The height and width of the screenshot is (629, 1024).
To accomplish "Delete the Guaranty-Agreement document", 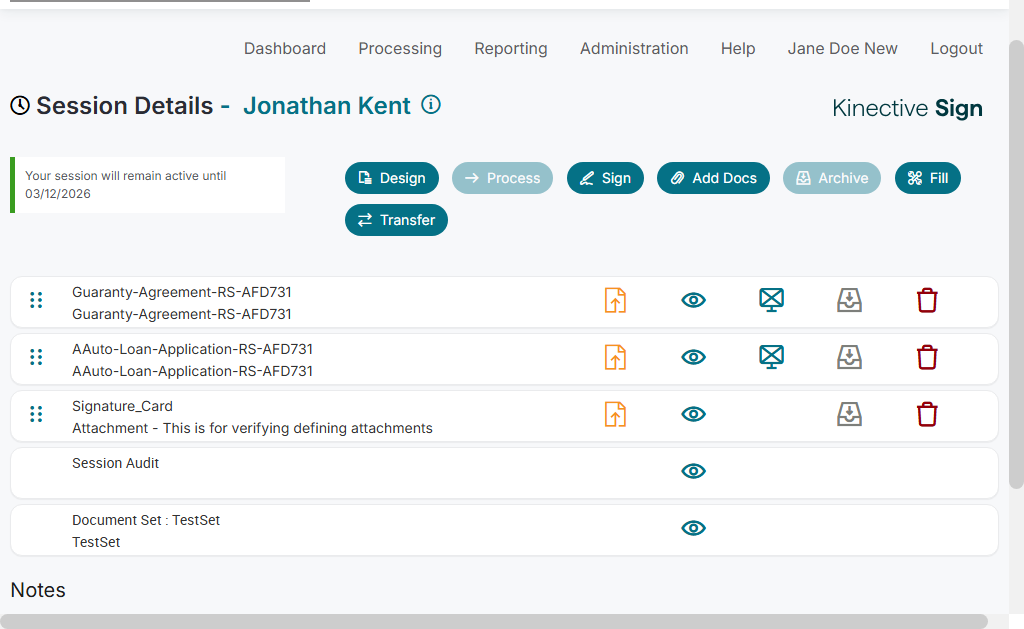I will point(927,300).
